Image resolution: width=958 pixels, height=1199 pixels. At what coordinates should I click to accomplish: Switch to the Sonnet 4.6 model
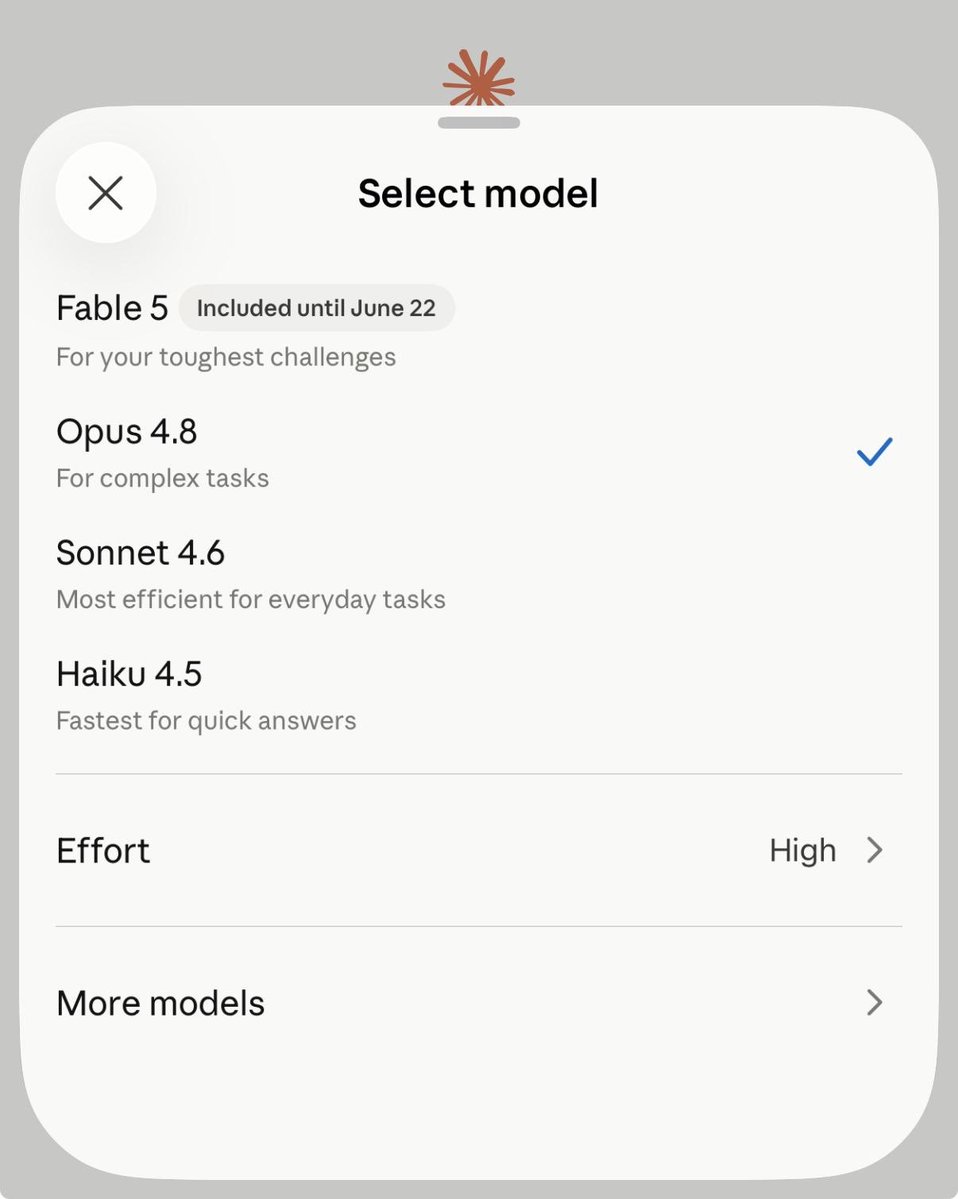pyautogui.click(x=479, y=574)
